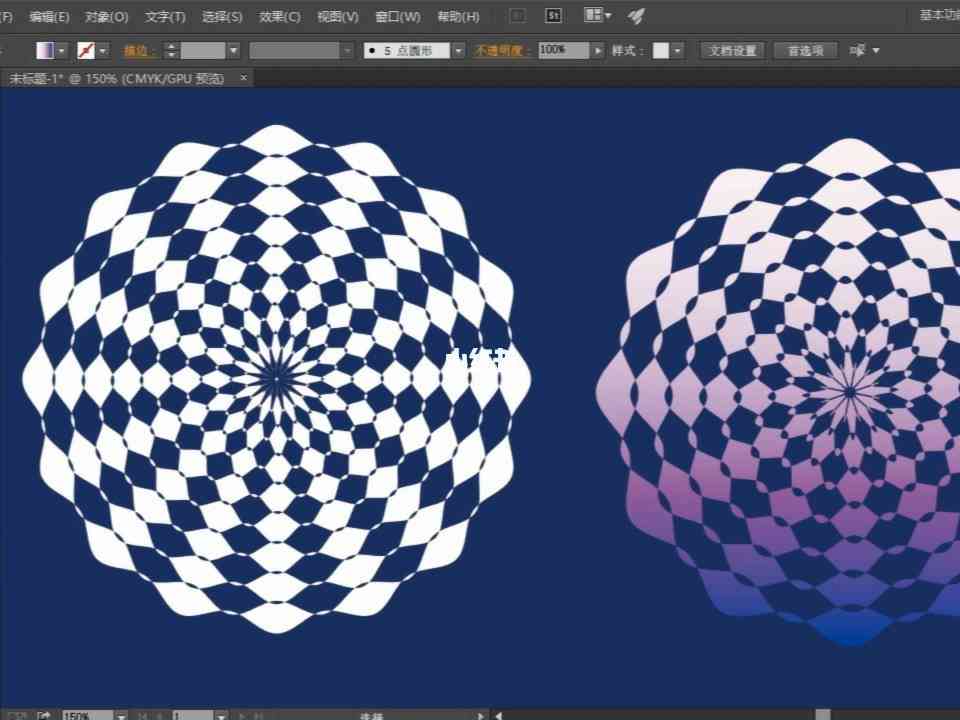Open the 文字(T) menu
Viewport: 960px width, 720px height.
coord(165,17)
